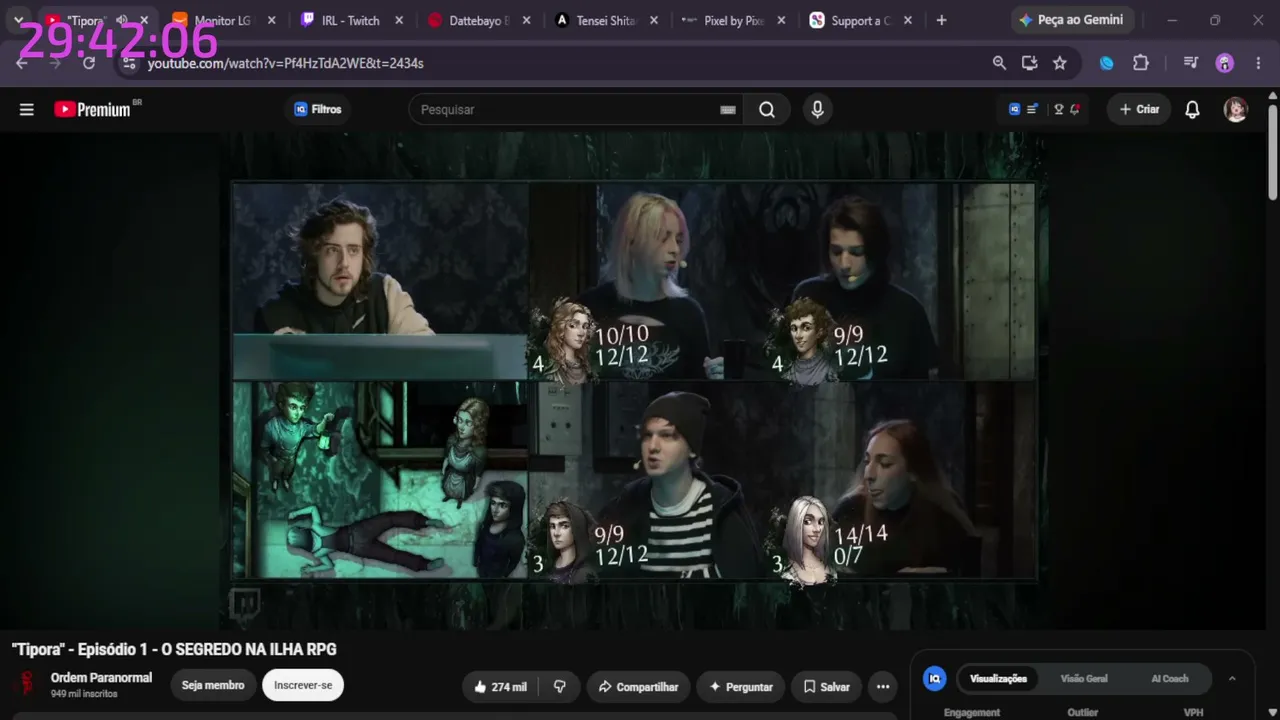Open the more actions ellipsis under video
1280x720 pixels.
pyautogui.click(x=883, y=687)
